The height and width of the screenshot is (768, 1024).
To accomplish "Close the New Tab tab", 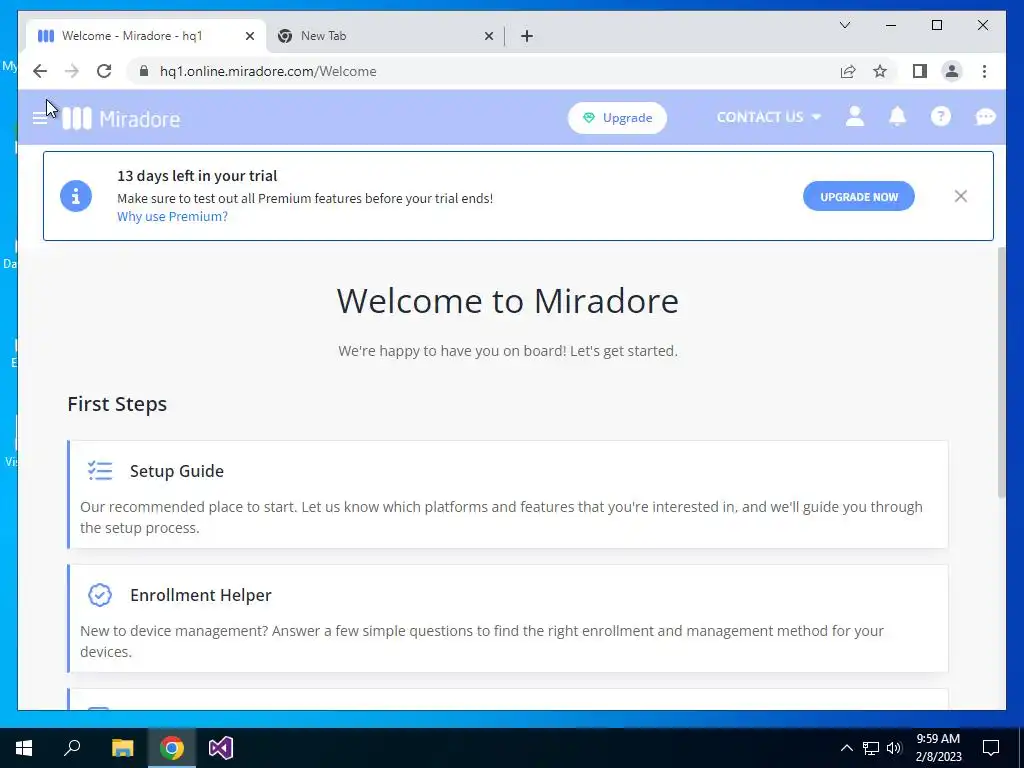I will tap(488, 36).
